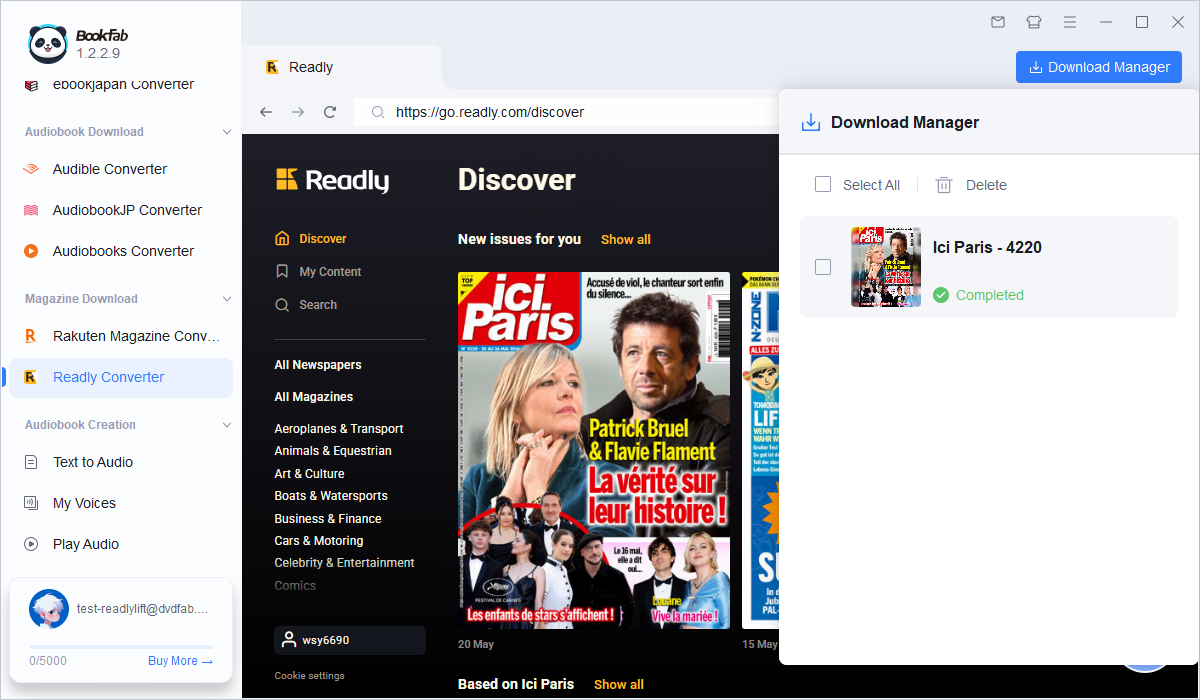This screenshot has width=1200, height=700.
Task: Click the Download Manager button
Action: pyautogui.click(x=1099, y=67)
